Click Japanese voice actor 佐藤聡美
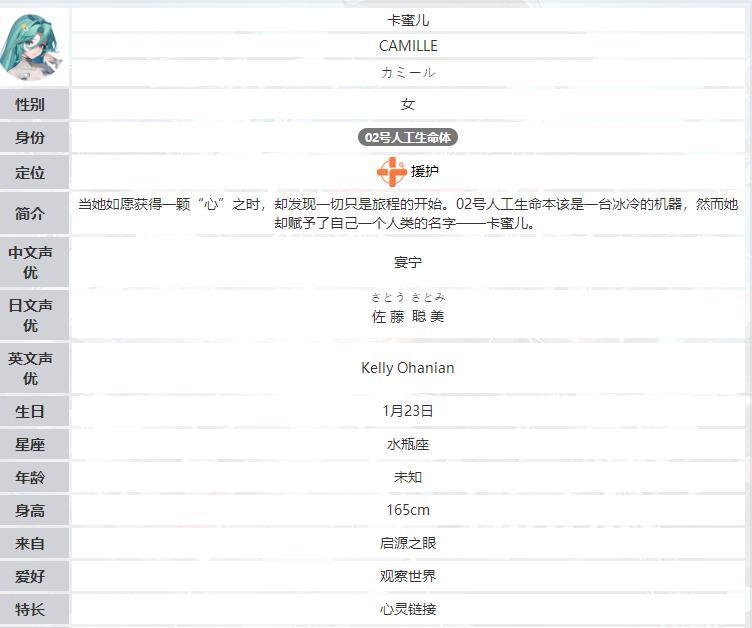Image resolution: width=752 pixels, height=628 pixels. [x=408, y=316]
